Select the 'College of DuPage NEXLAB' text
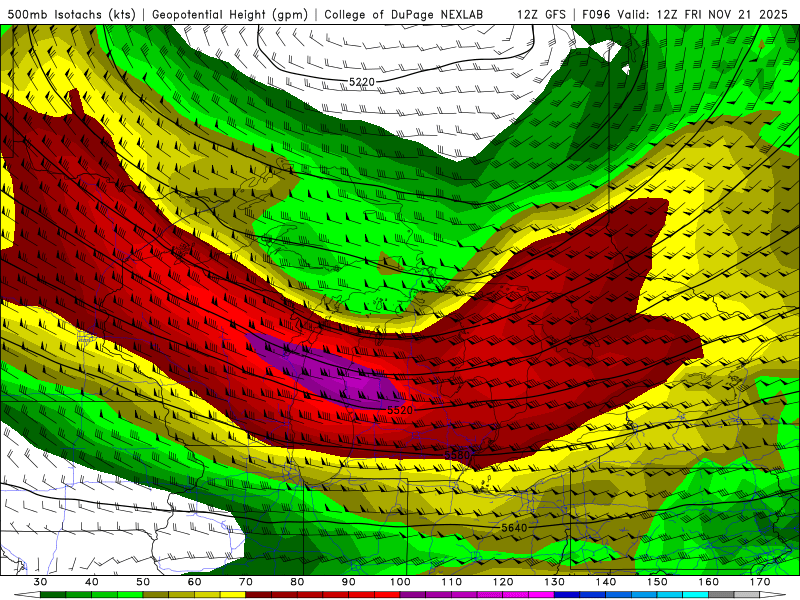This screenshot has height=600, width=800. 404,14
